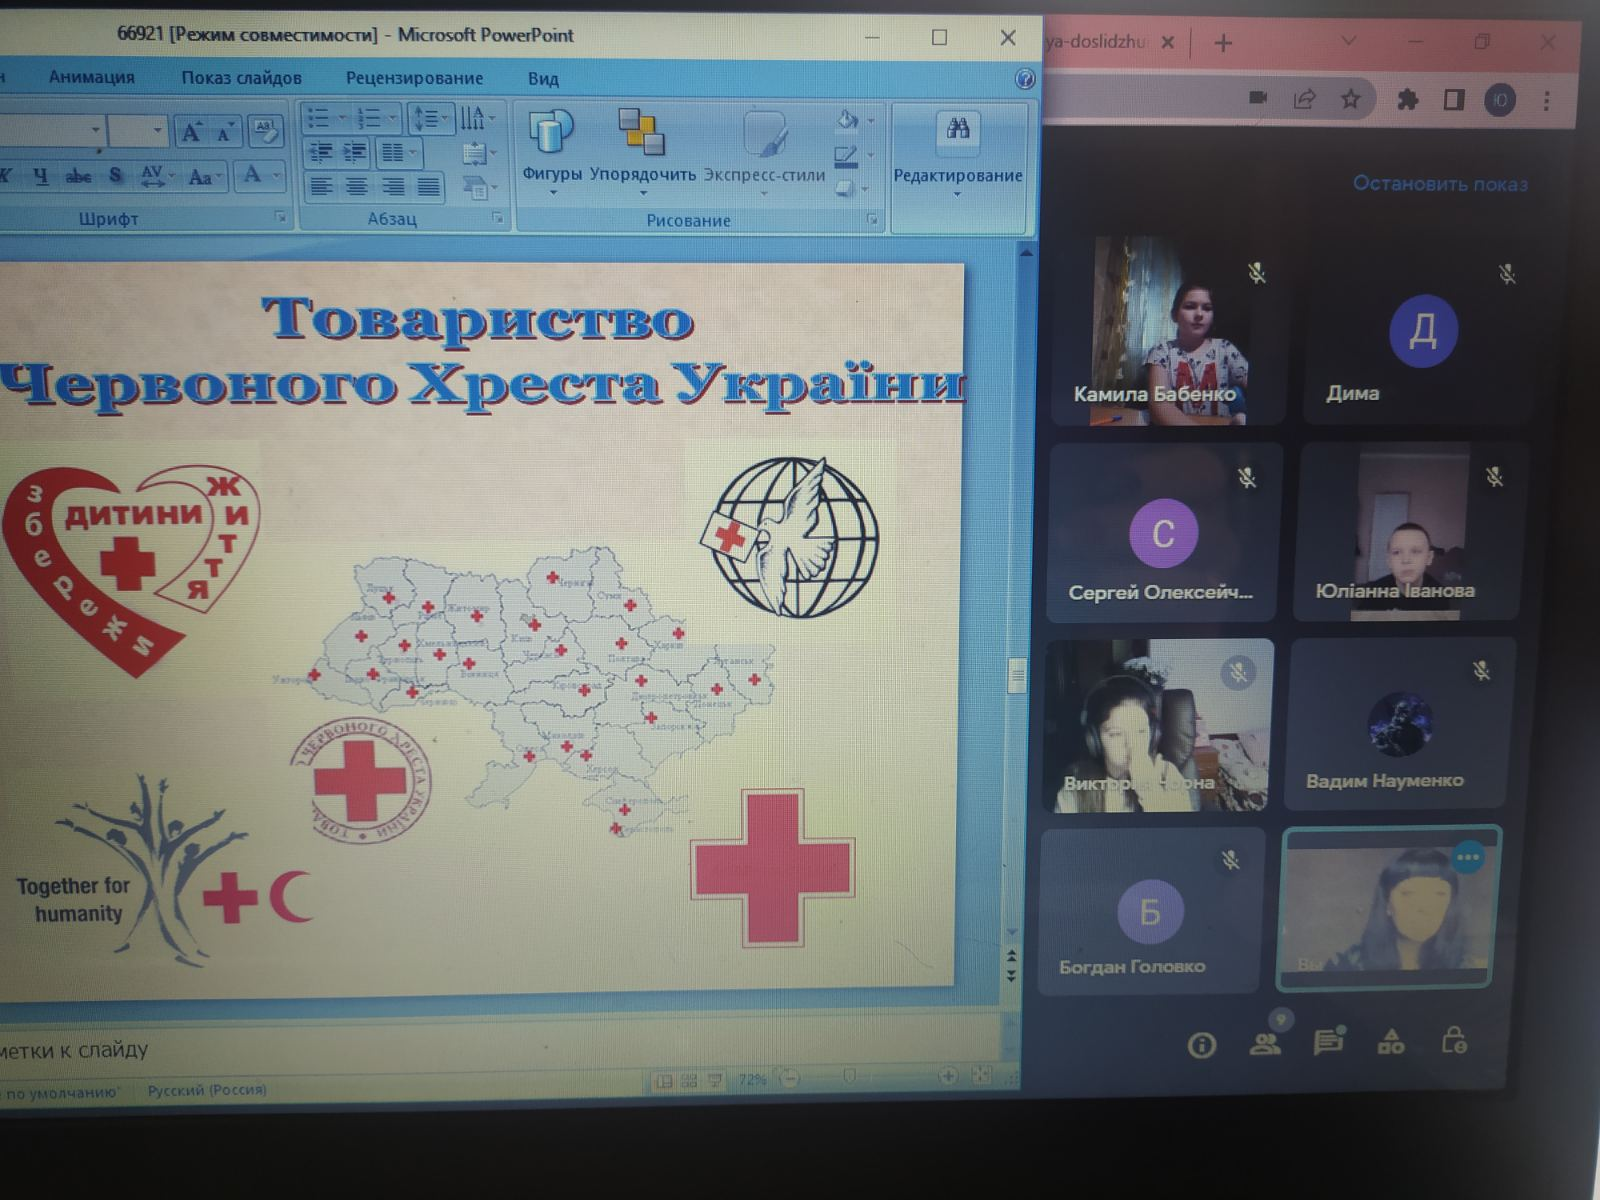This screenshot has height=1200, width=1600.
Task: Expand Шрифт dialog launcher
Action: tap(281, 217)
